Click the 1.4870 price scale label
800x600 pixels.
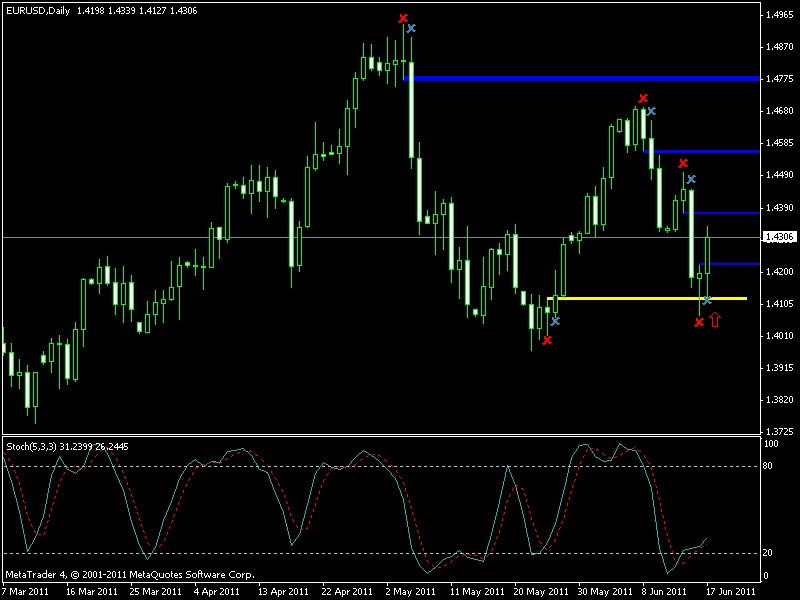[780, 47]
